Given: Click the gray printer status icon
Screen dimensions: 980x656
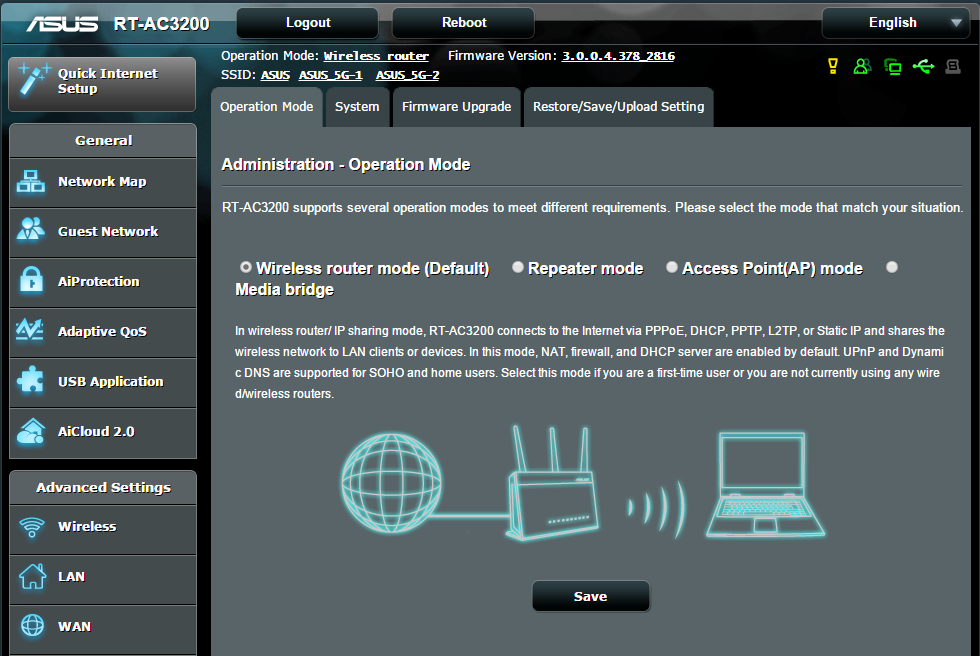Looking at the screenshot, I should tap(952, 66).
